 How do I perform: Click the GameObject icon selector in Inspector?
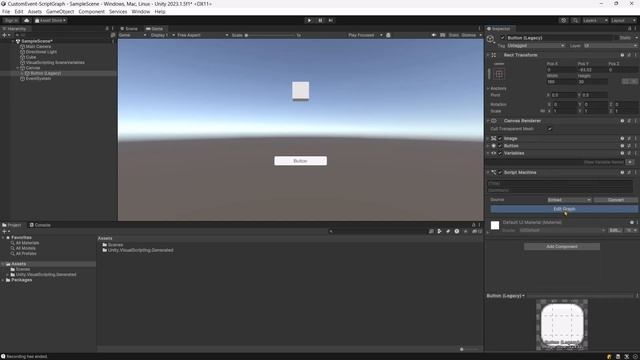(x=490, y=39)
